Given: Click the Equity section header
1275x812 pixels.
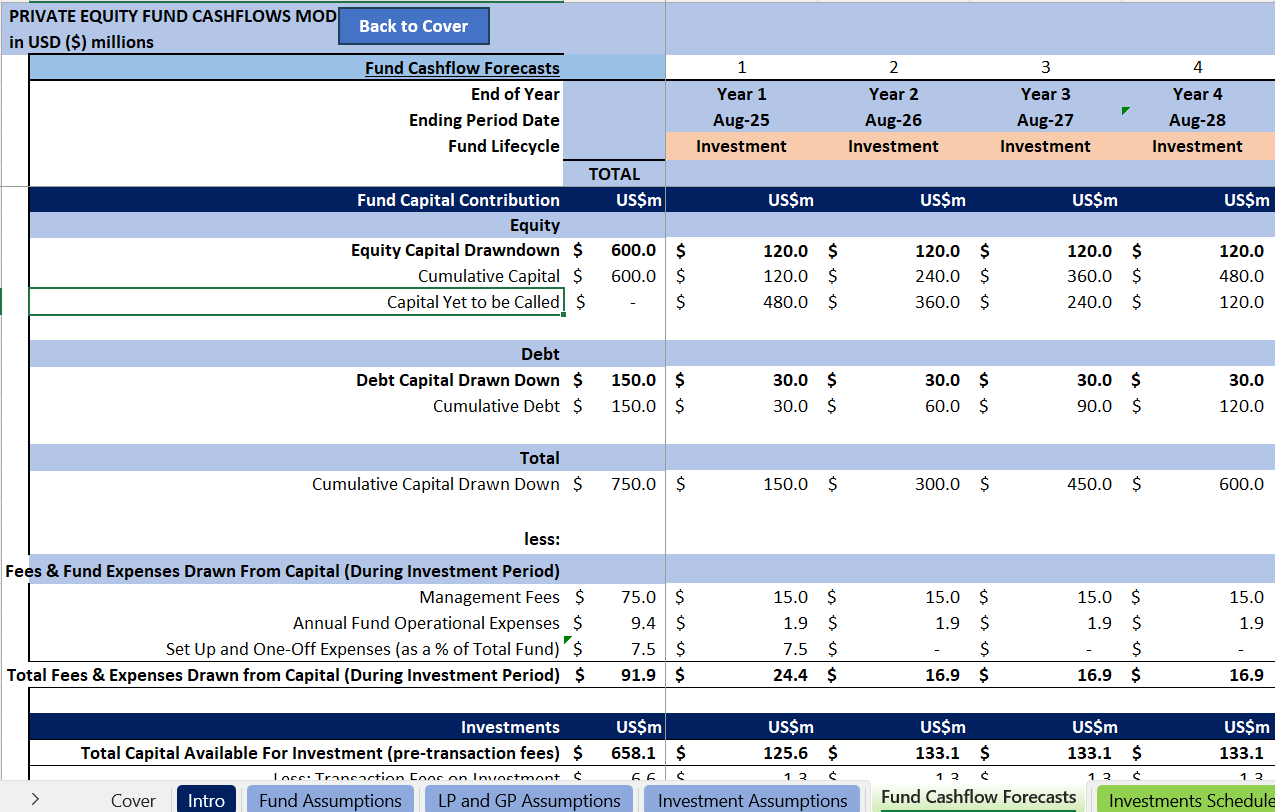Looking at the screenshot, I should pyautogui.click(x=535, y=225).
